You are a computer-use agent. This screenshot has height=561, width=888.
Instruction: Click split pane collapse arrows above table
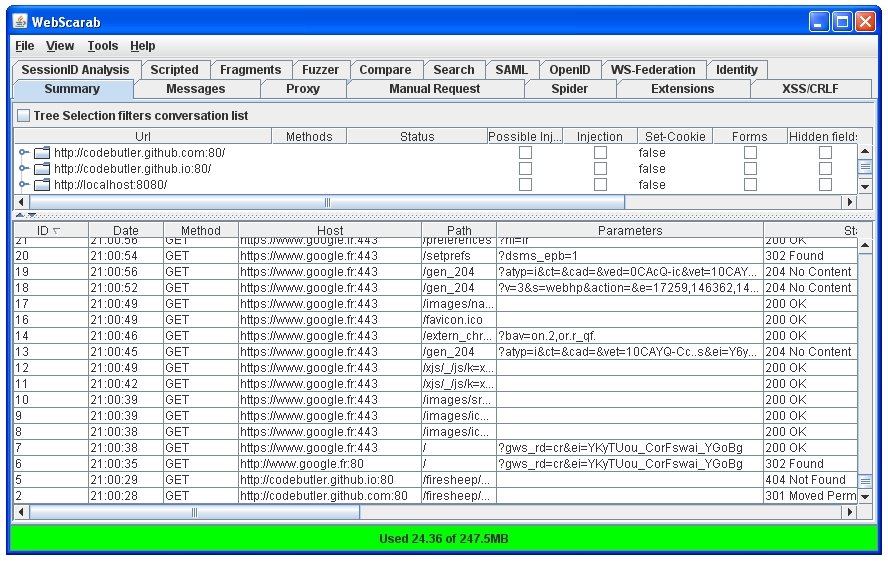pos(26,215)
